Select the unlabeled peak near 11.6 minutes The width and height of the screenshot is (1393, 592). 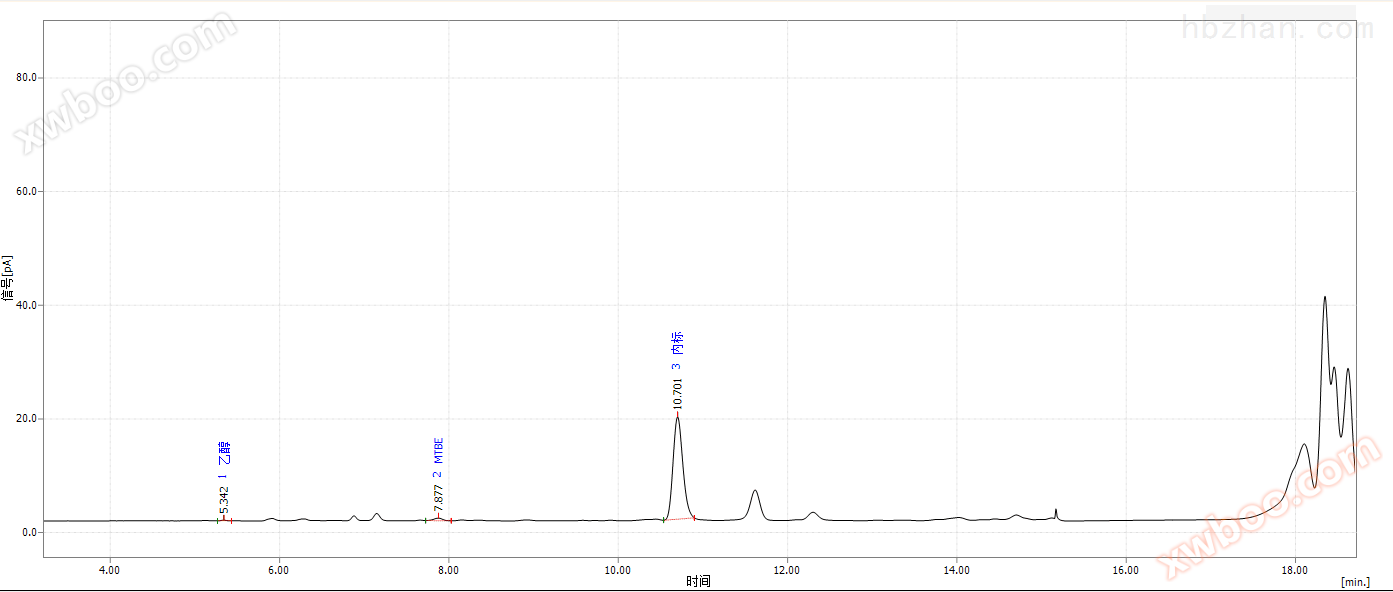coord(755,492)
